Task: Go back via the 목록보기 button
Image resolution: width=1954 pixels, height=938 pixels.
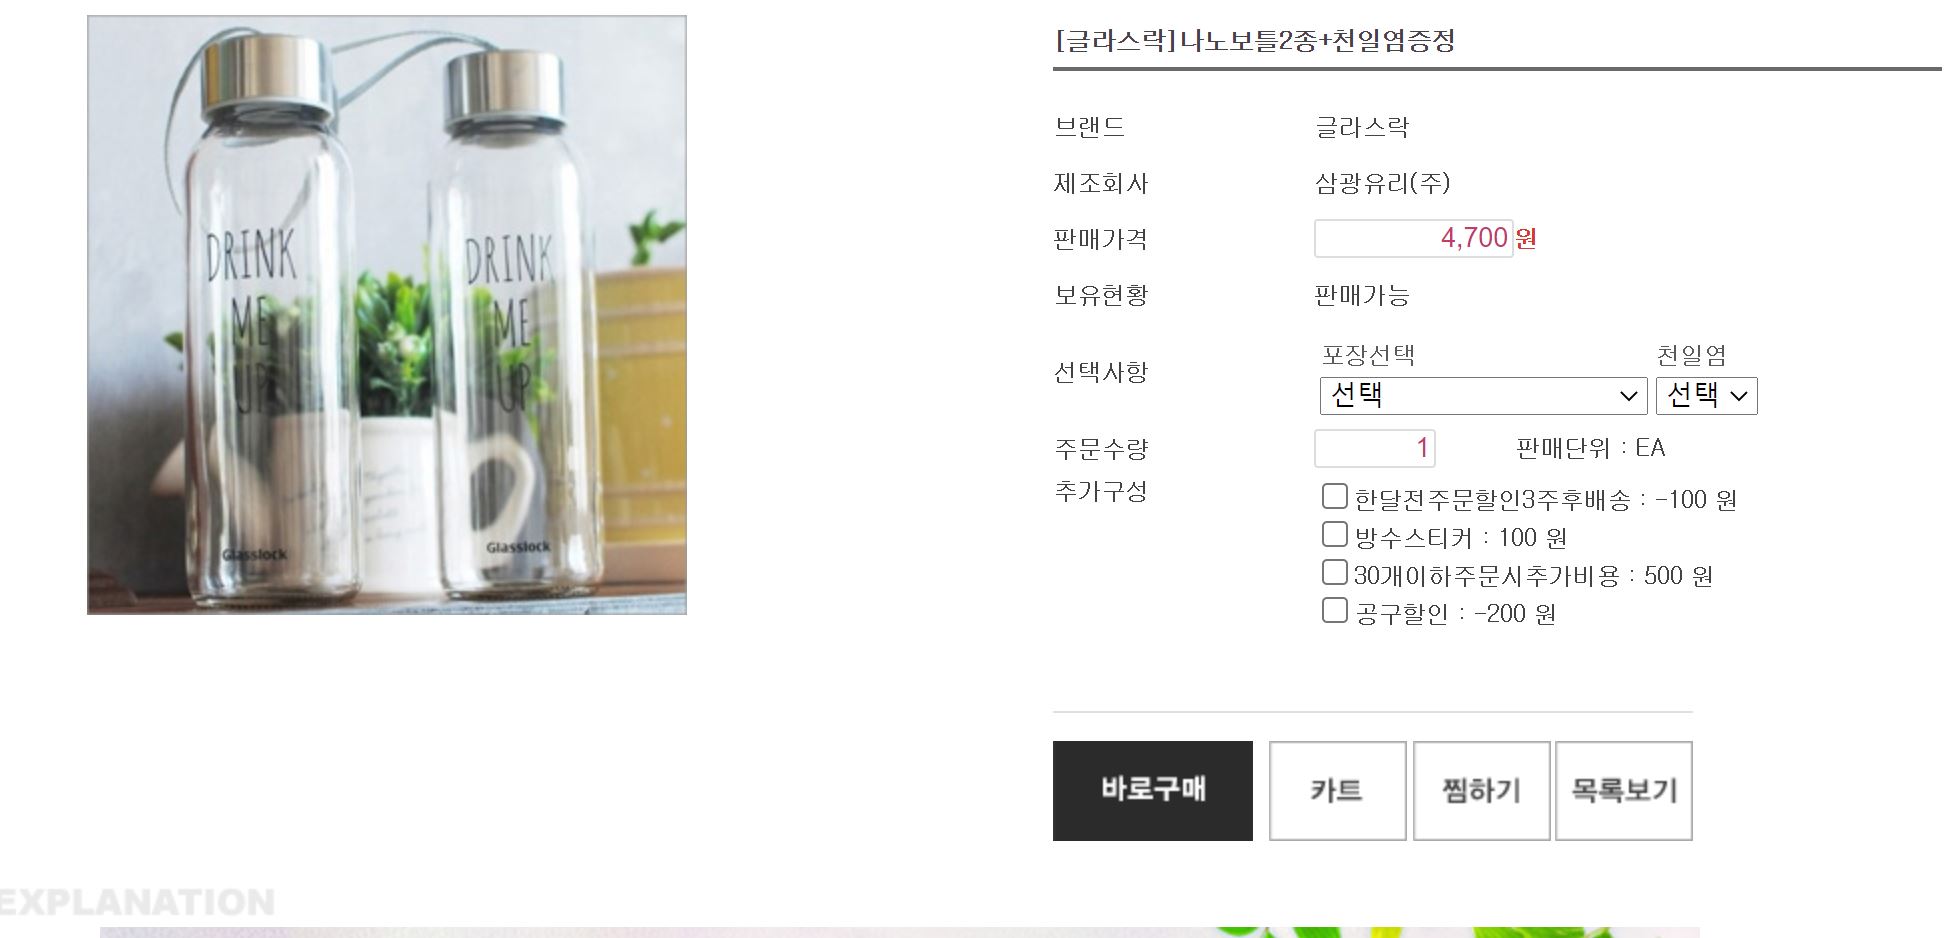Action: point(1624,790)
